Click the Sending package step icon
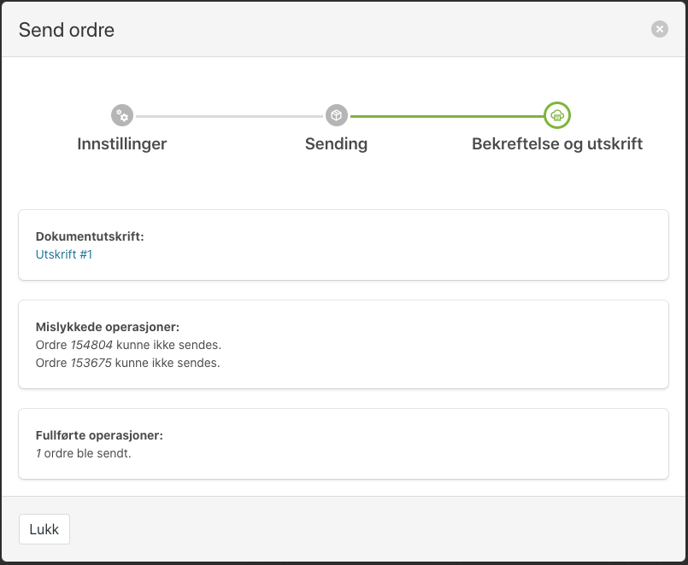Image resolution: width=688 pixels, height=565 pixels. 337,115
